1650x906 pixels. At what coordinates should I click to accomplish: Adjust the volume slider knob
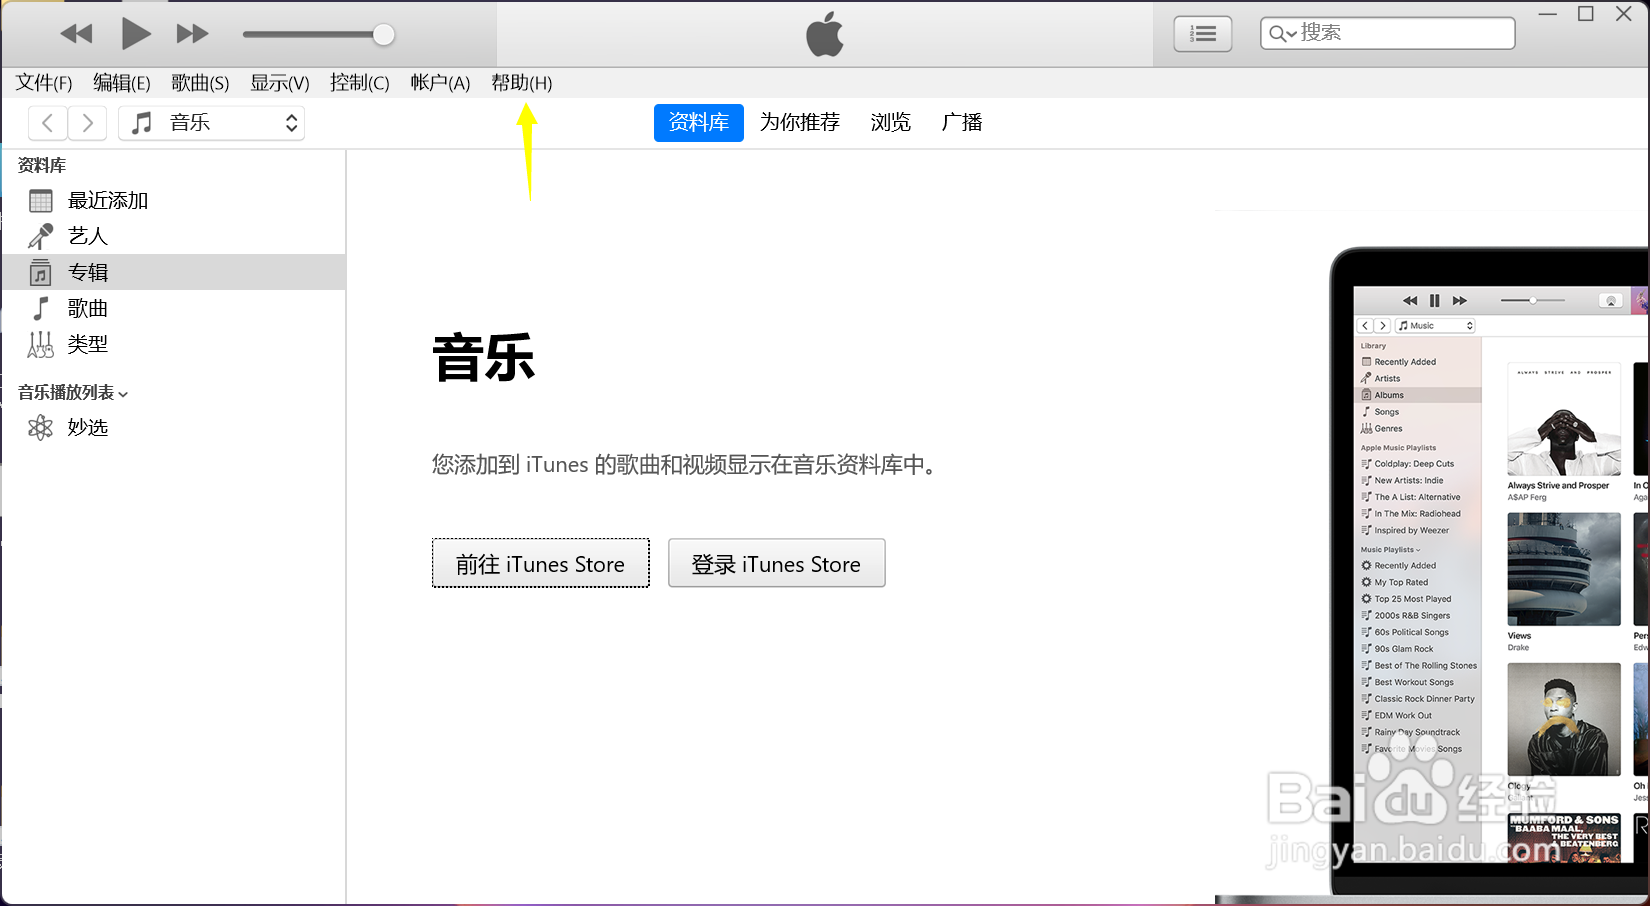click(383, 35)
